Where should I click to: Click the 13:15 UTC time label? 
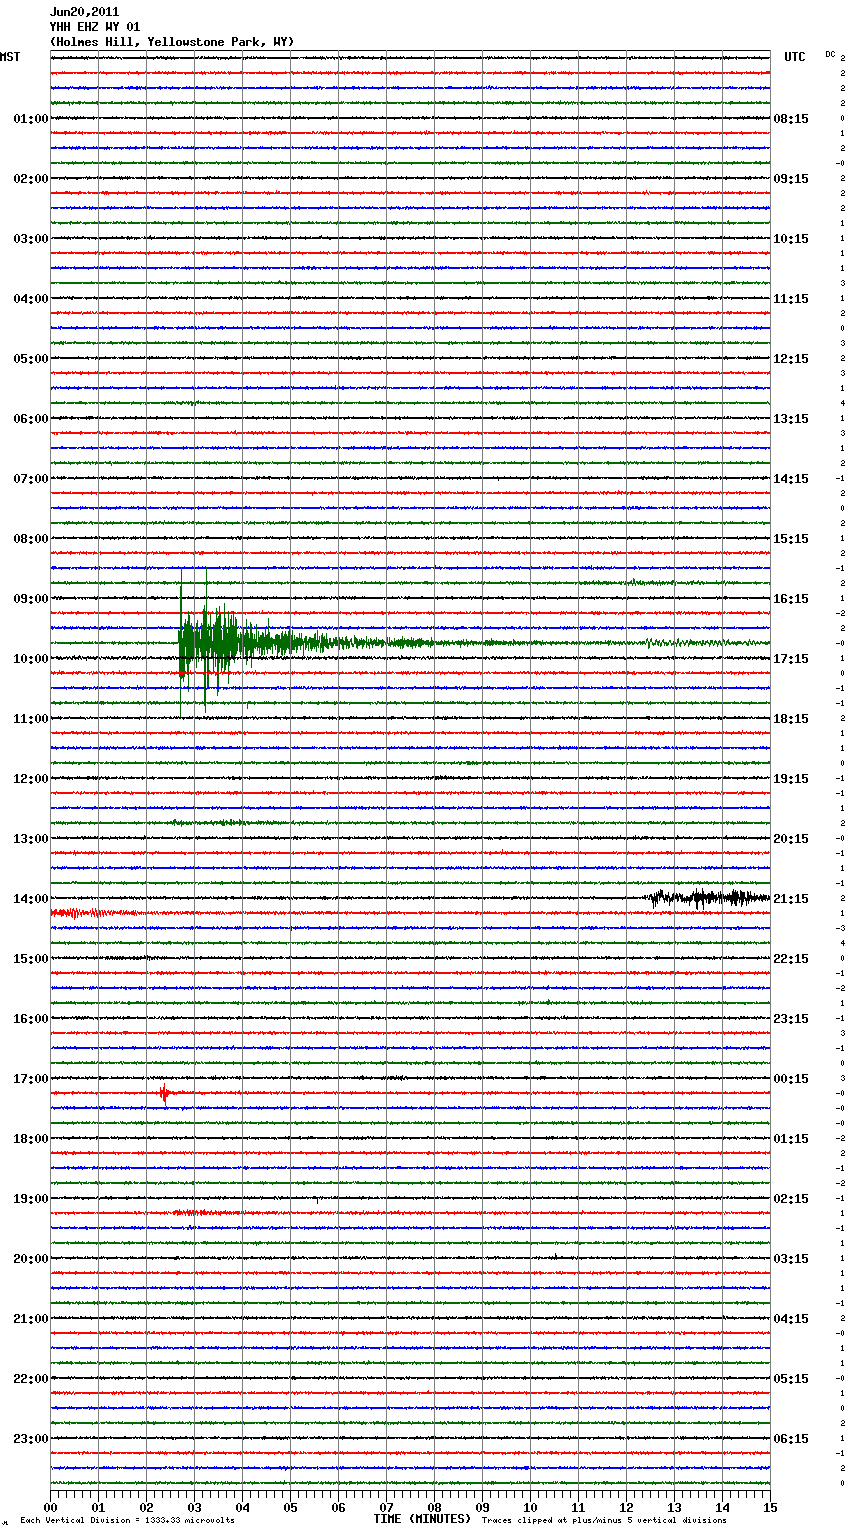[x=791, y=419]
